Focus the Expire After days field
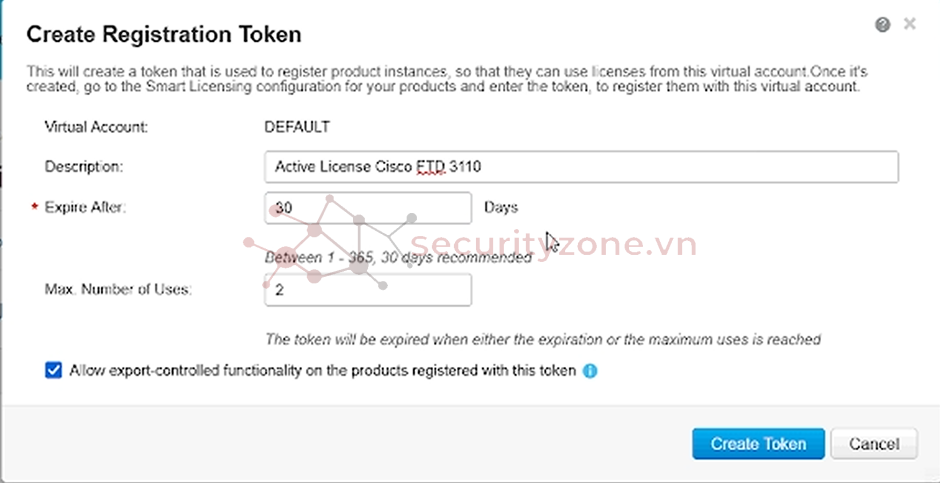 [x=368, y=208]
